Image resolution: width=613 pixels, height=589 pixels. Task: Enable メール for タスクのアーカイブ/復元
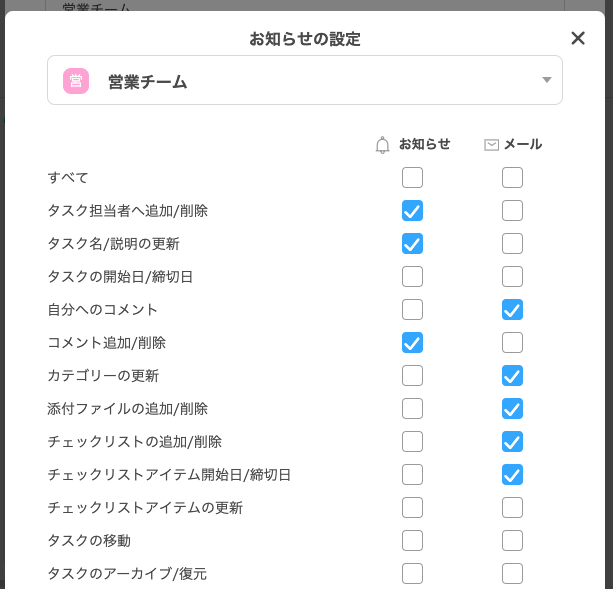click(x=512, y=573)
